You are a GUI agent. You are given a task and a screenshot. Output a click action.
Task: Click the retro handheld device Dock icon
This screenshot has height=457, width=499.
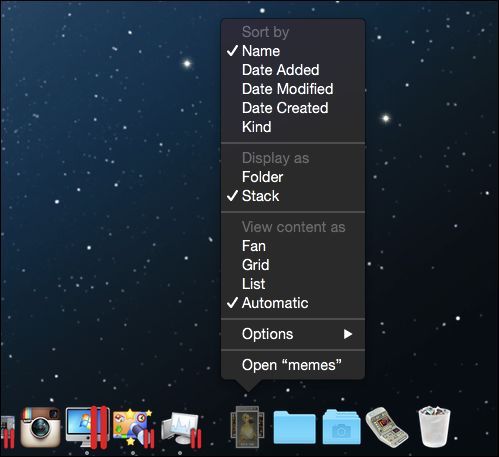[x=387, y=427]
